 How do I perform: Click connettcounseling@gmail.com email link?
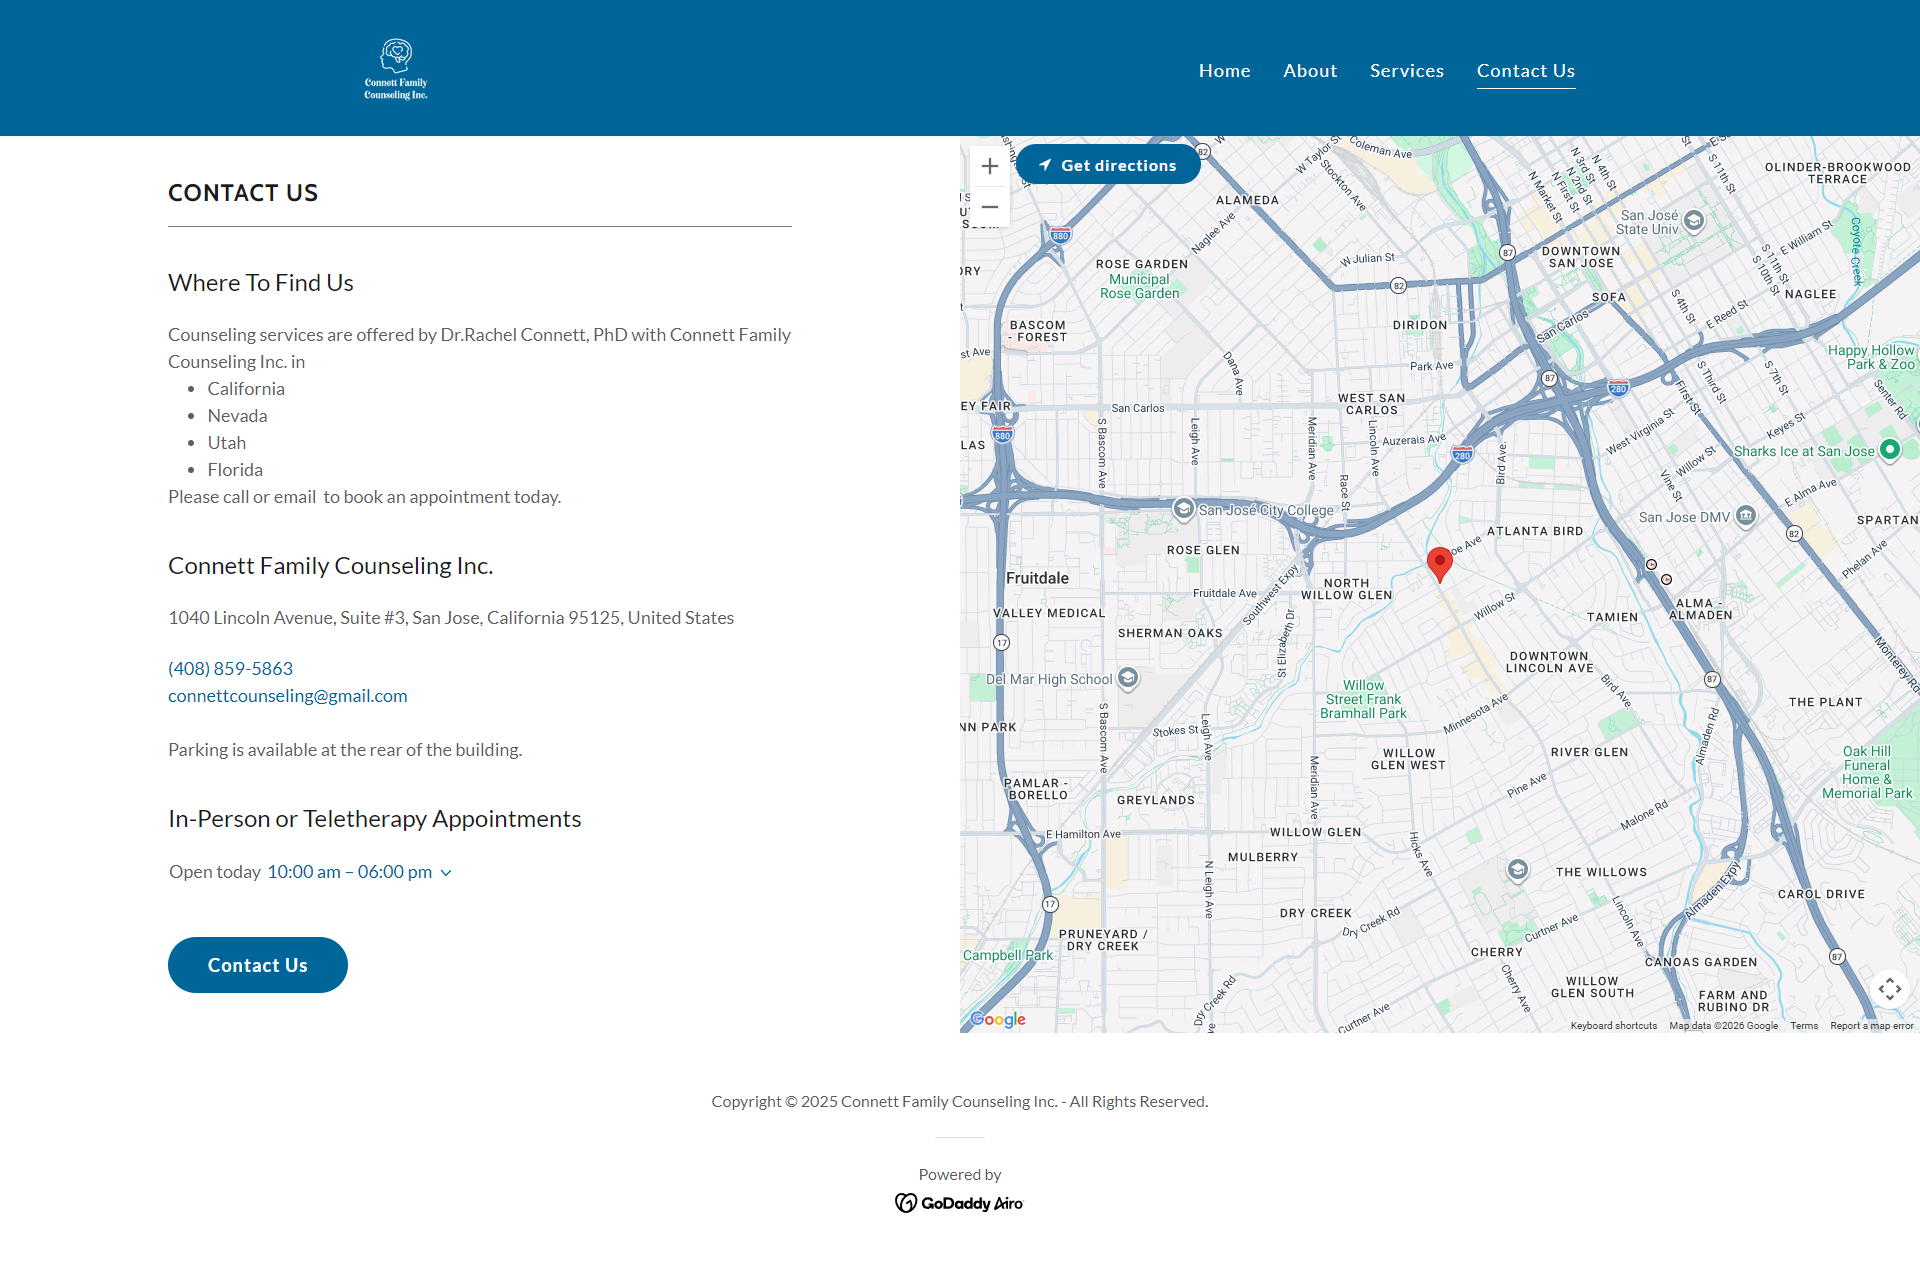tap(288, 696)
